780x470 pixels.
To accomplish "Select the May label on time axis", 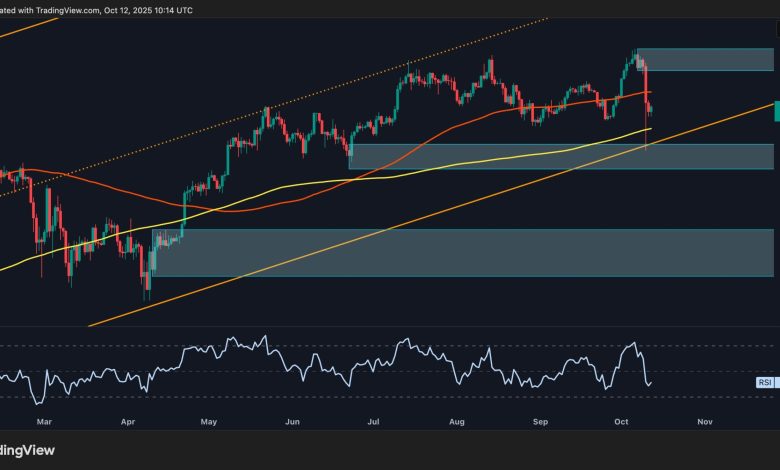I will (208, 423).
